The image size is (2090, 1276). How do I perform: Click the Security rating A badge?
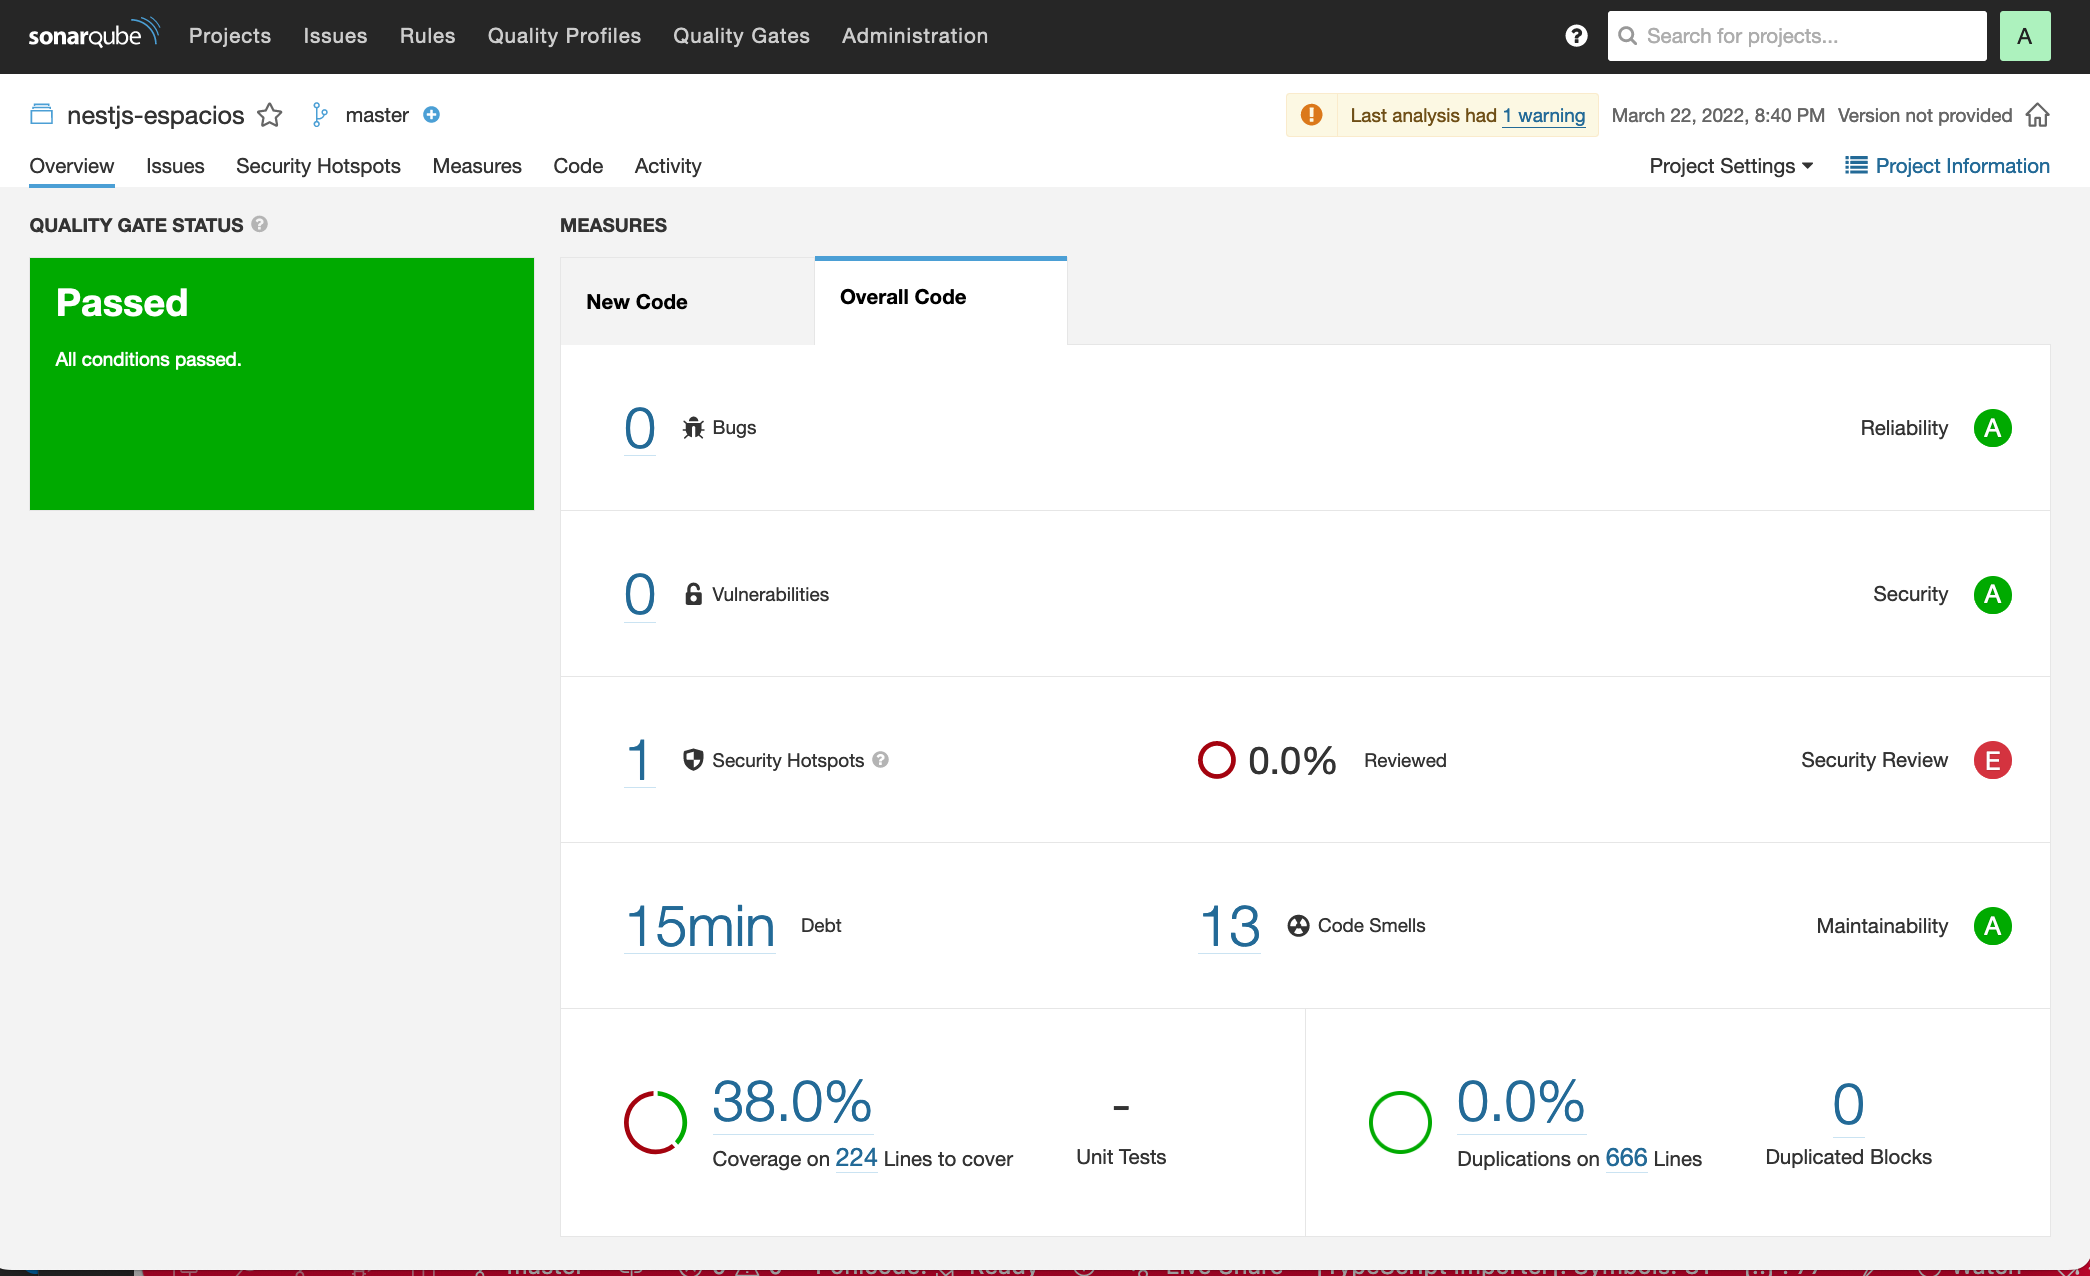1994,594
